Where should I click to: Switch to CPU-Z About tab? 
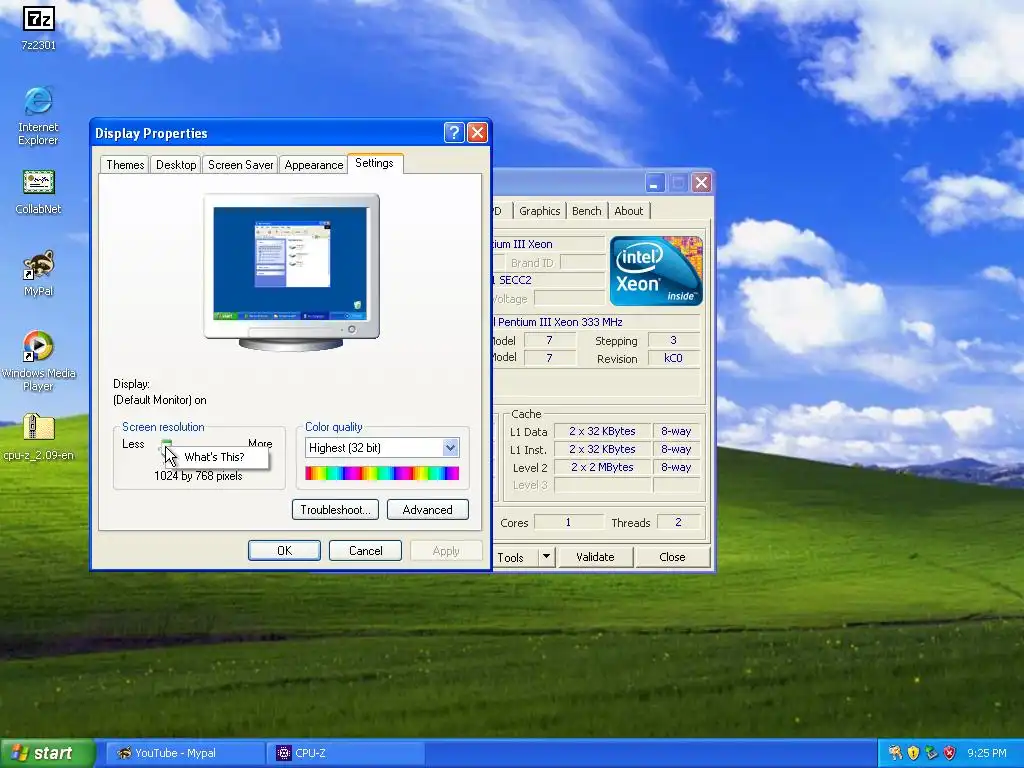(x=629, y=211)
